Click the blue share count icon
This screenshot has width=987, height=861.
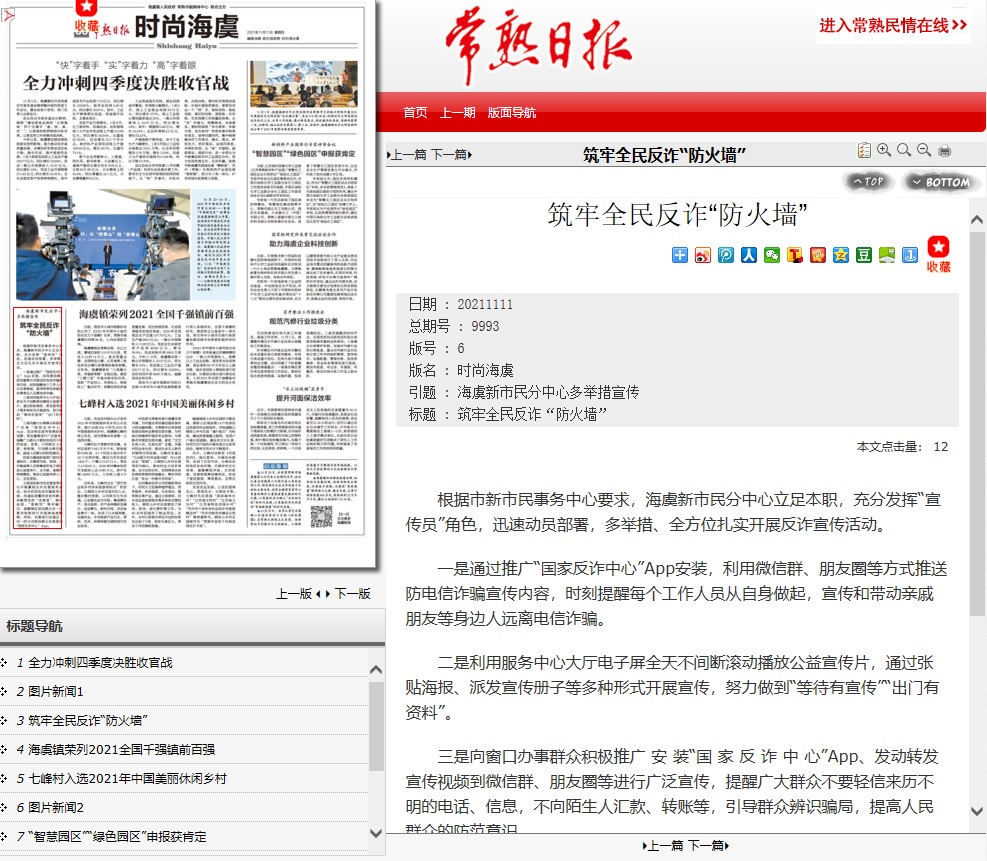coord(910,255)
